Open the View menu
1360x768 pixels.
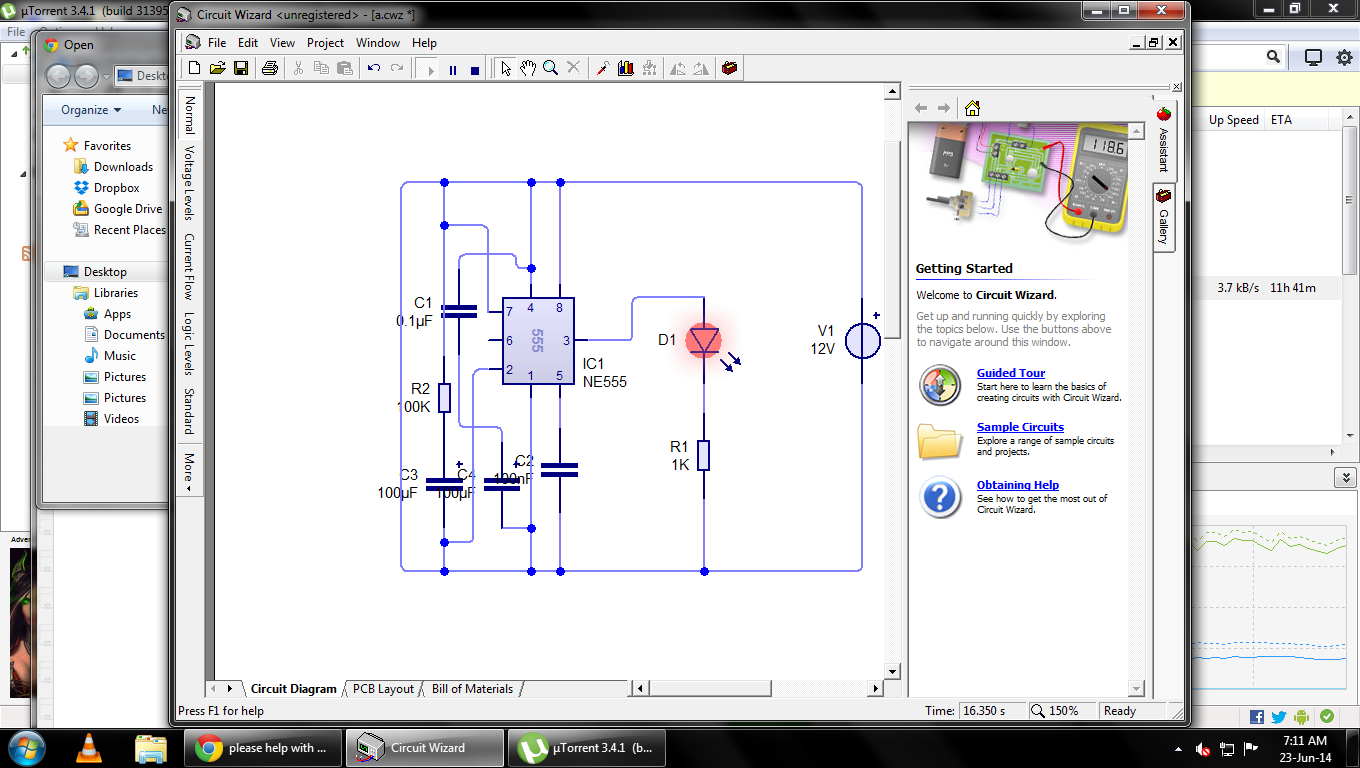point(283,43)
